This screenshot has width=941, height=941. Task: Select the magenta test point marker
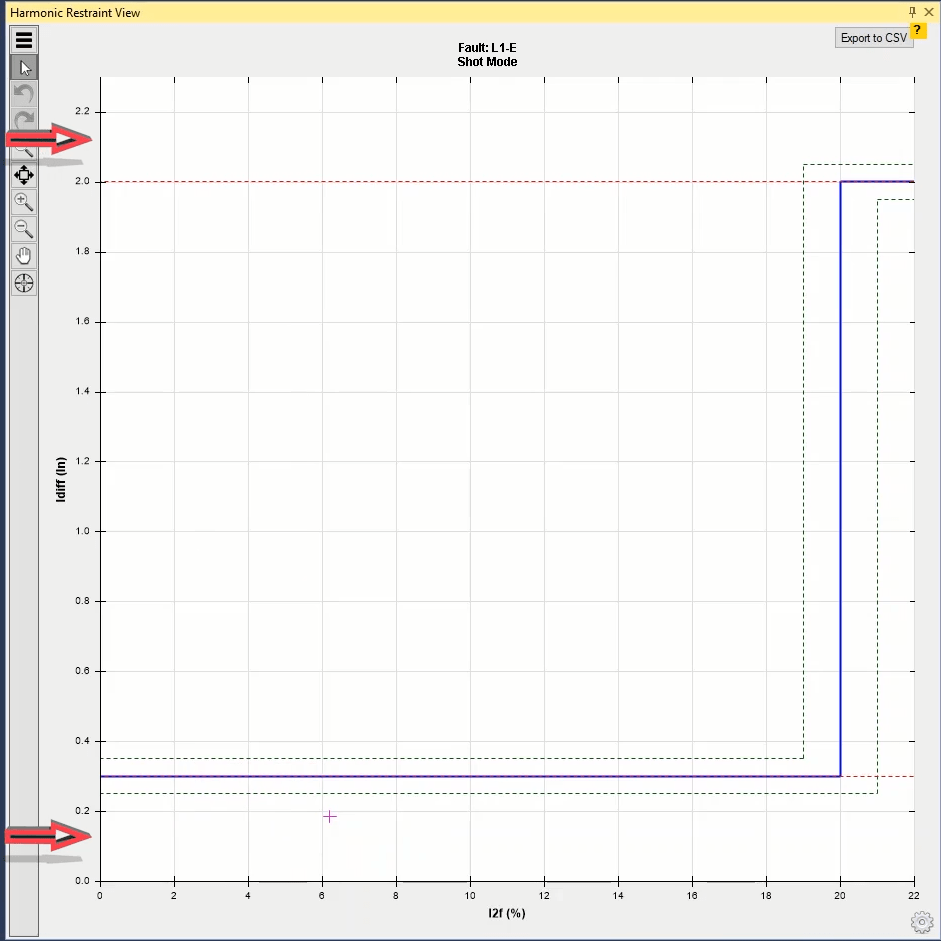click(329, 816)
